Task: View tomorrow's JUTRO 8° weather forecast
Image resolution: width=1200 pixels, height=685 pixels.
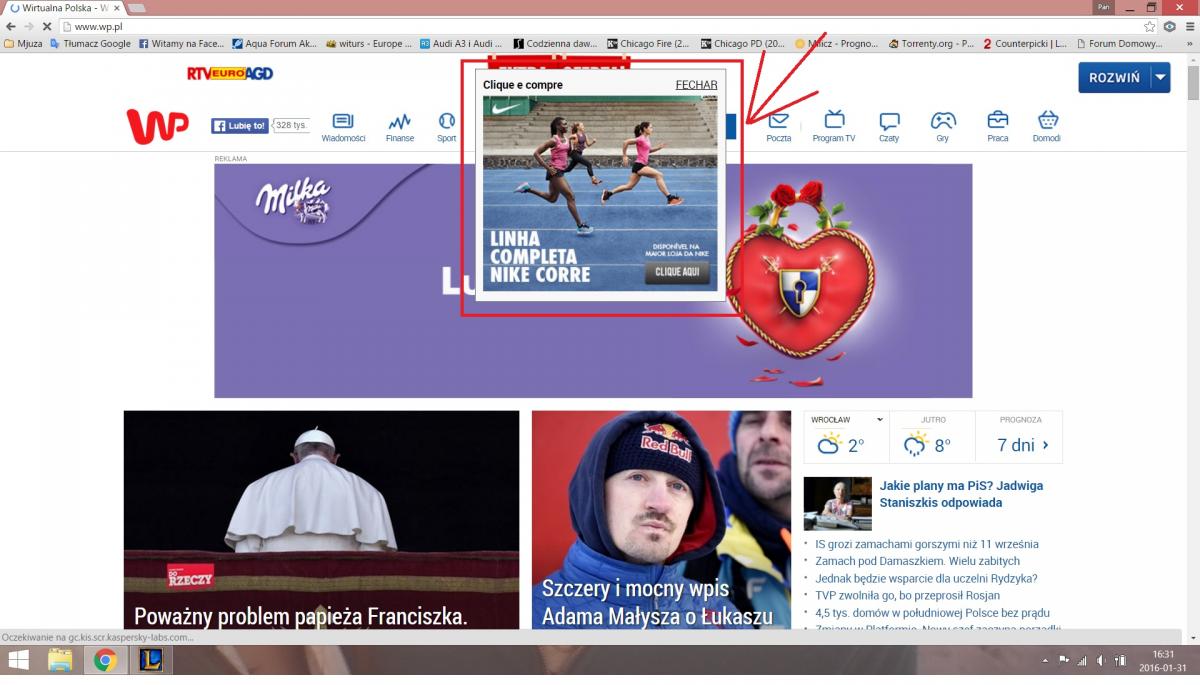Action: point(932,437)
